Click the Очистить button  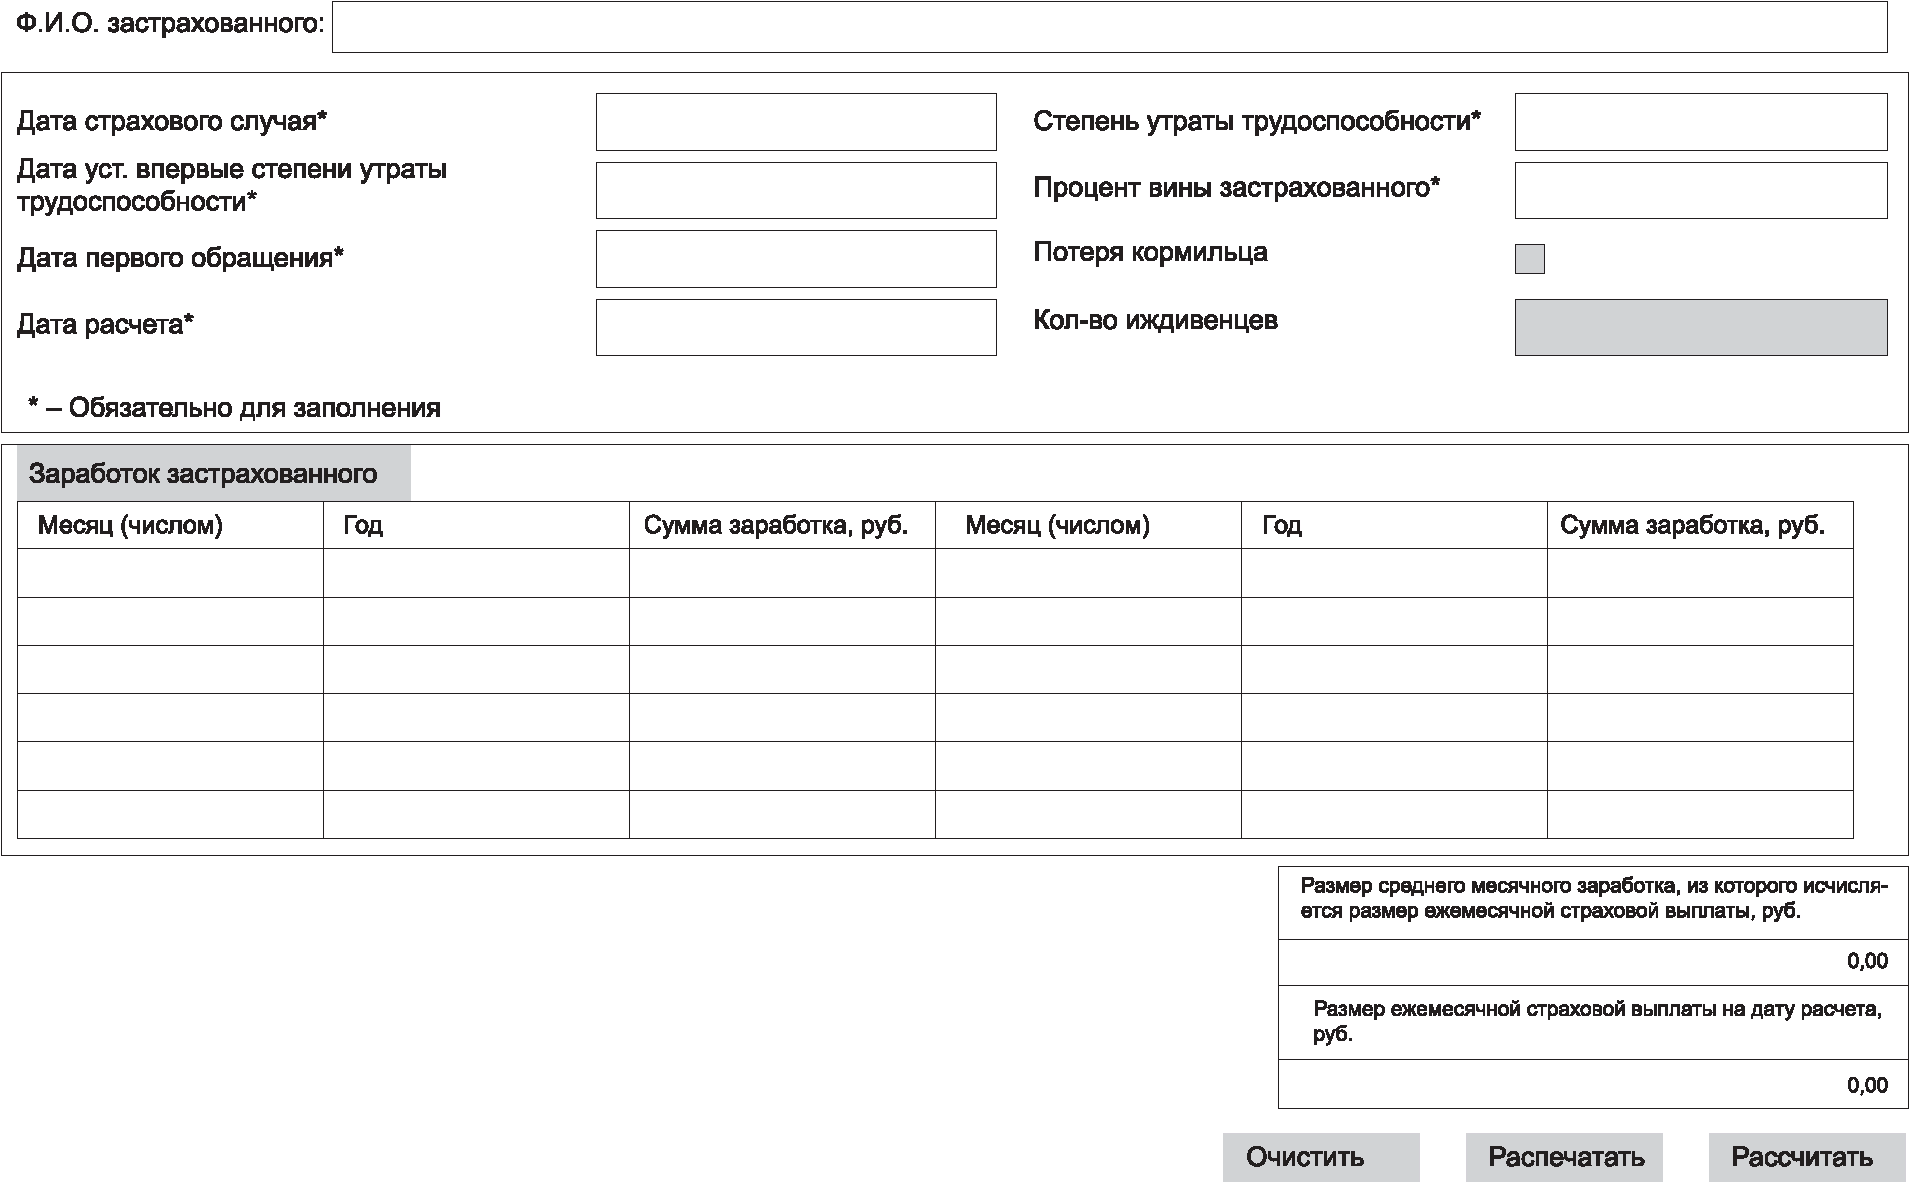coord(1321,1157)
